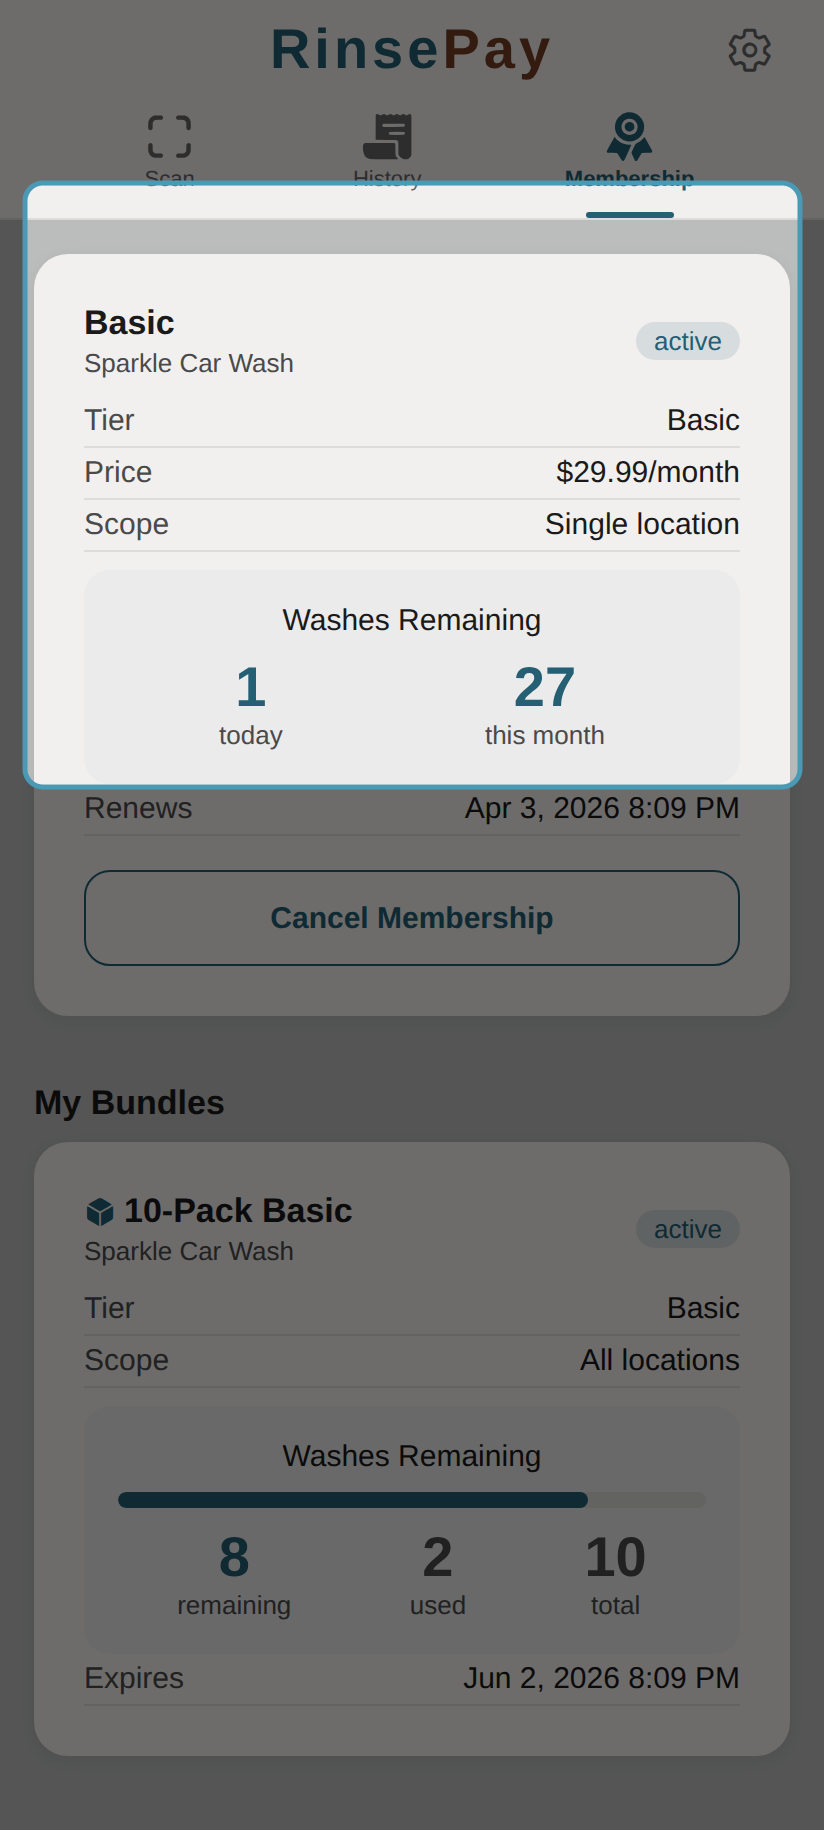The width and height of the screenshot is (824, 1830).
Task: Click the cube icon beside 10-Pack Basic
Action: 98,1210
